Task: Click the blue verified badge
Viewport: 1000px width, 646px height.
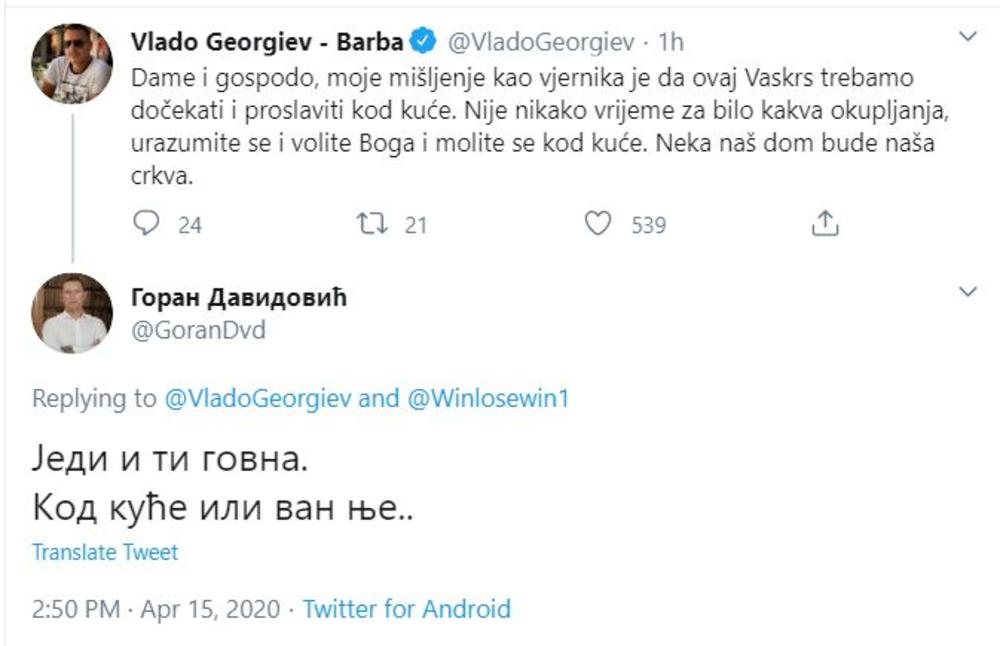Action: (423, 42)
